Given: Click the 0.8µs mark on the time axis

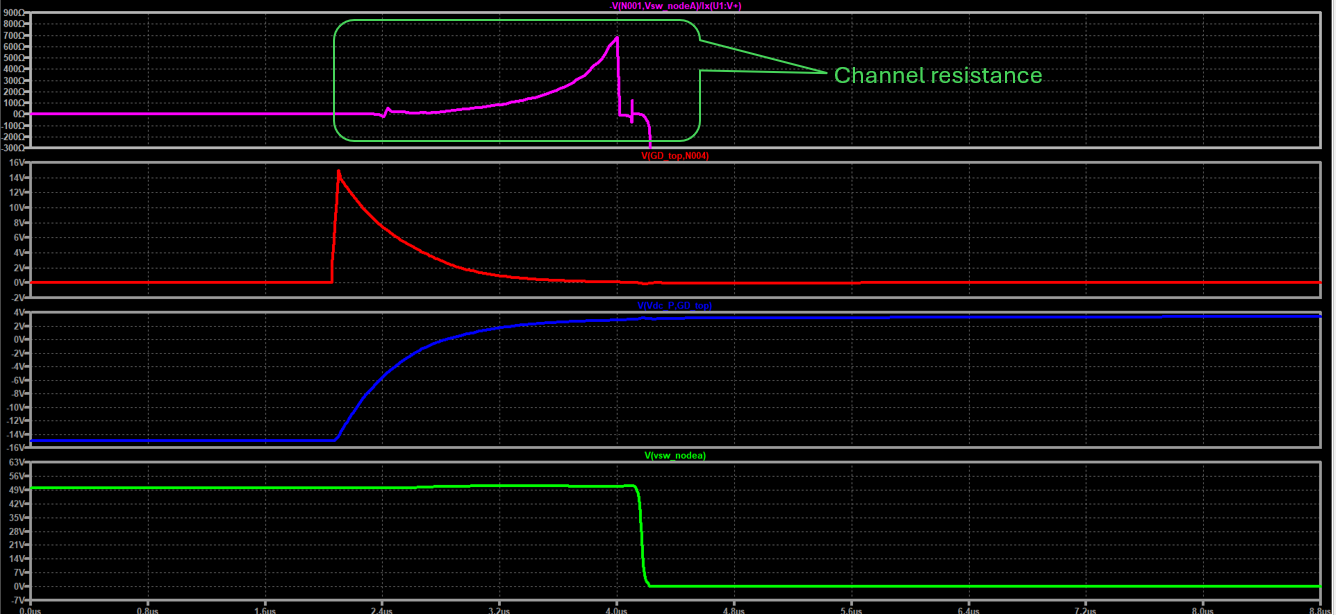Looking at the screenshot, I should point(147,608).
